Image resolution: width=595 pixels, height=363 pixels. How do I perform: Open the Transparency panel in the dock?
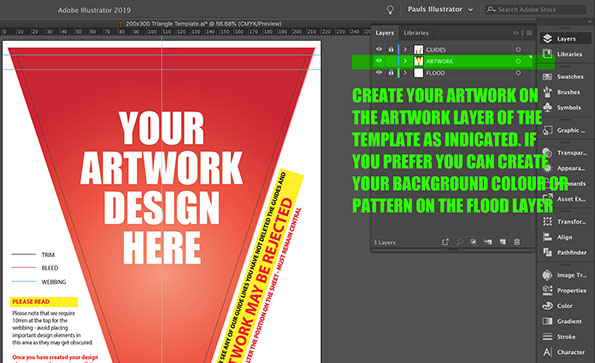click(564, 152)
